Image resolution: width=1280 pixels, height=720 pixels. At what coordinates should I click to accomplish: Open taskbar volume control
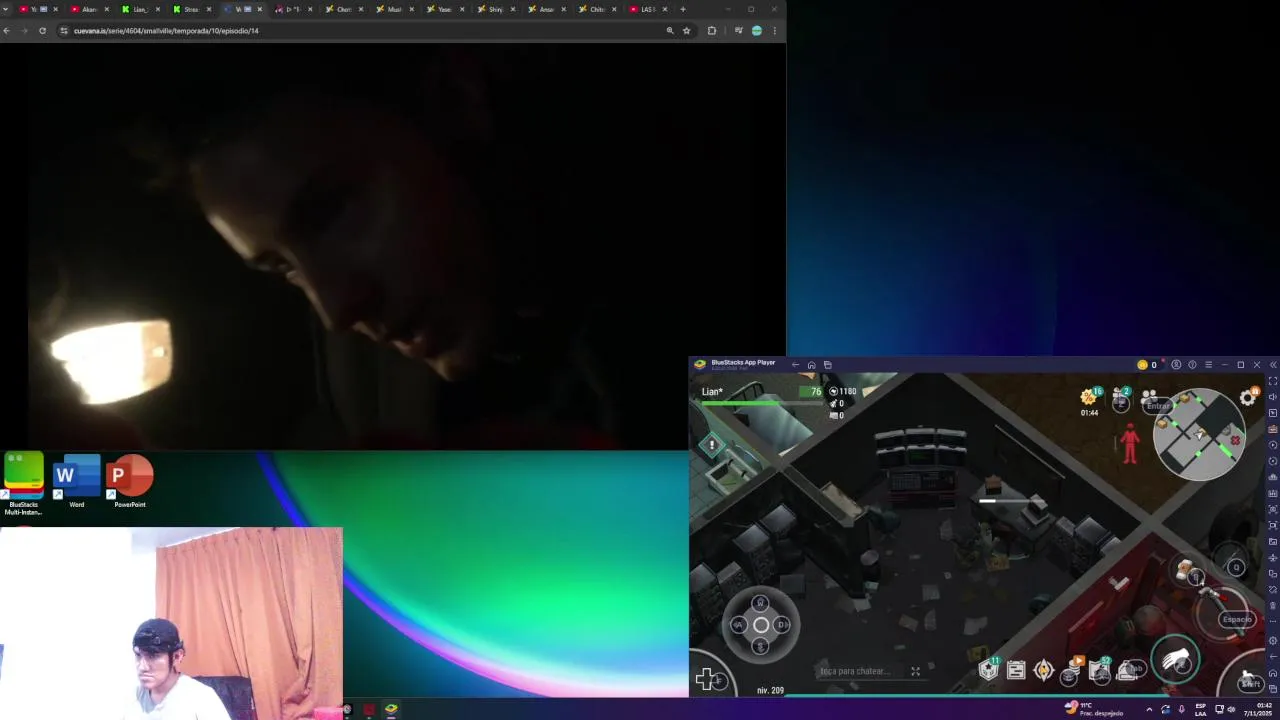click(x=1231, y=709)
